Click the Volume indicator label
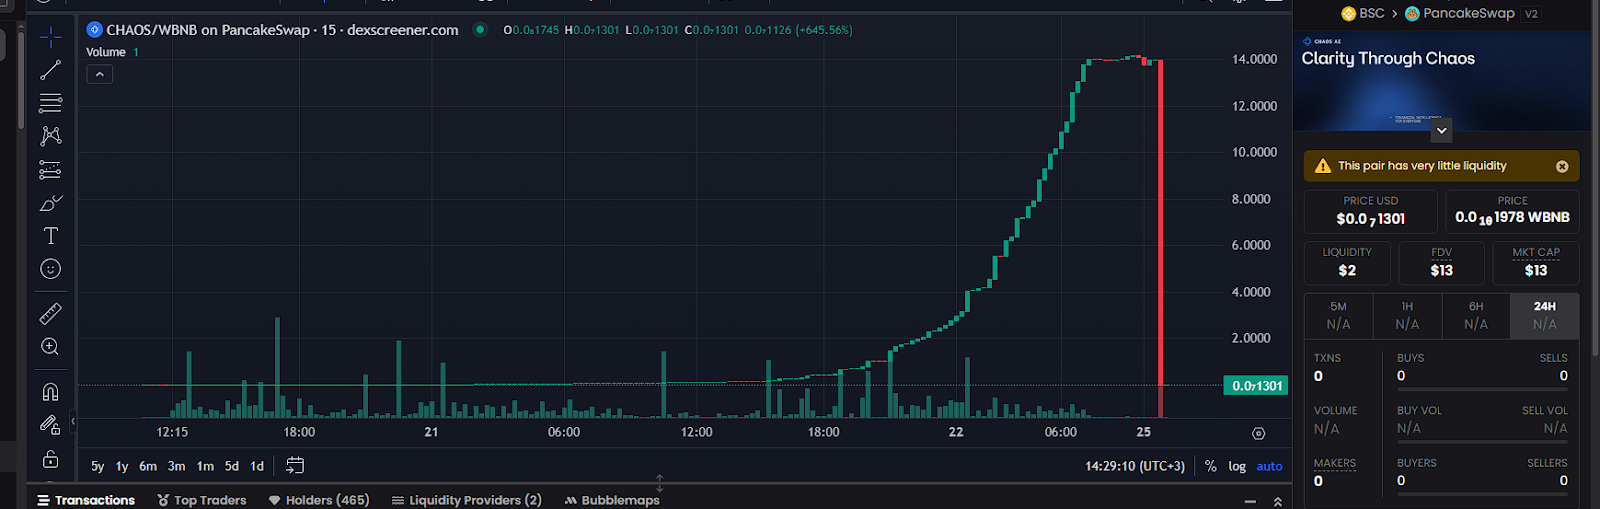Image resolution: width=1600 pixels, height=509 pixels. click(x=106, y=52)
